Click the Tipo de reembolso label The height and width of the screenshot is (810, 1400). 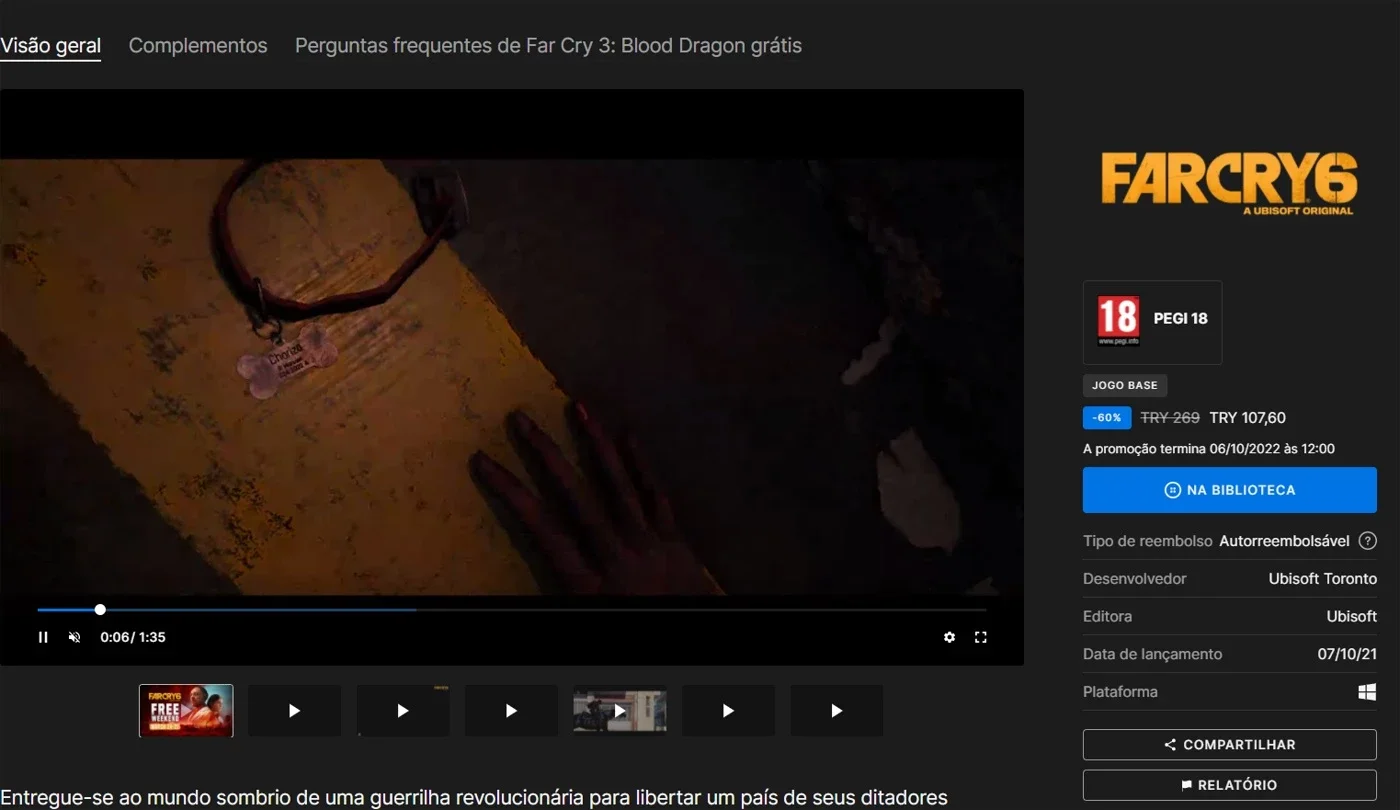[1148, 541]
